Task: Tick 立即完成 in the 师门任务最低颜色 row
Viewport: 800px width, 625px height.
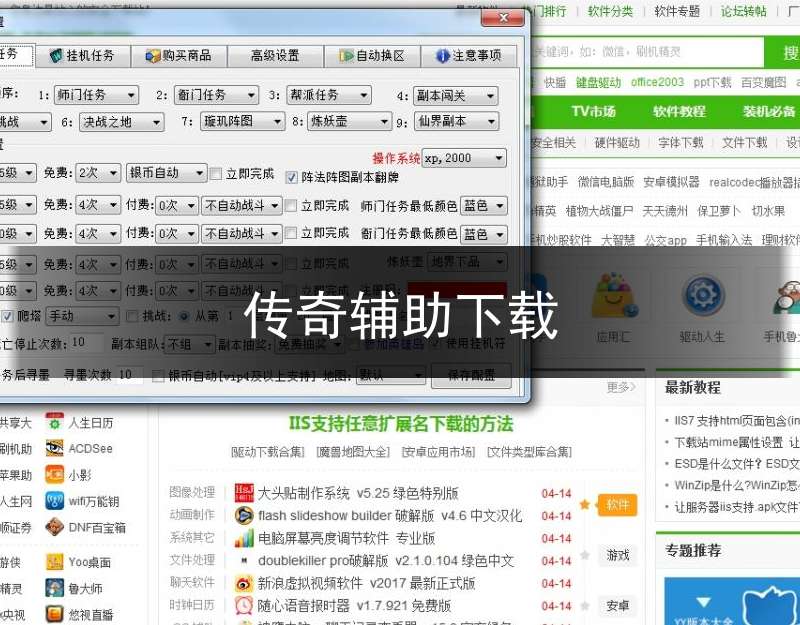Action: (291, 206)
